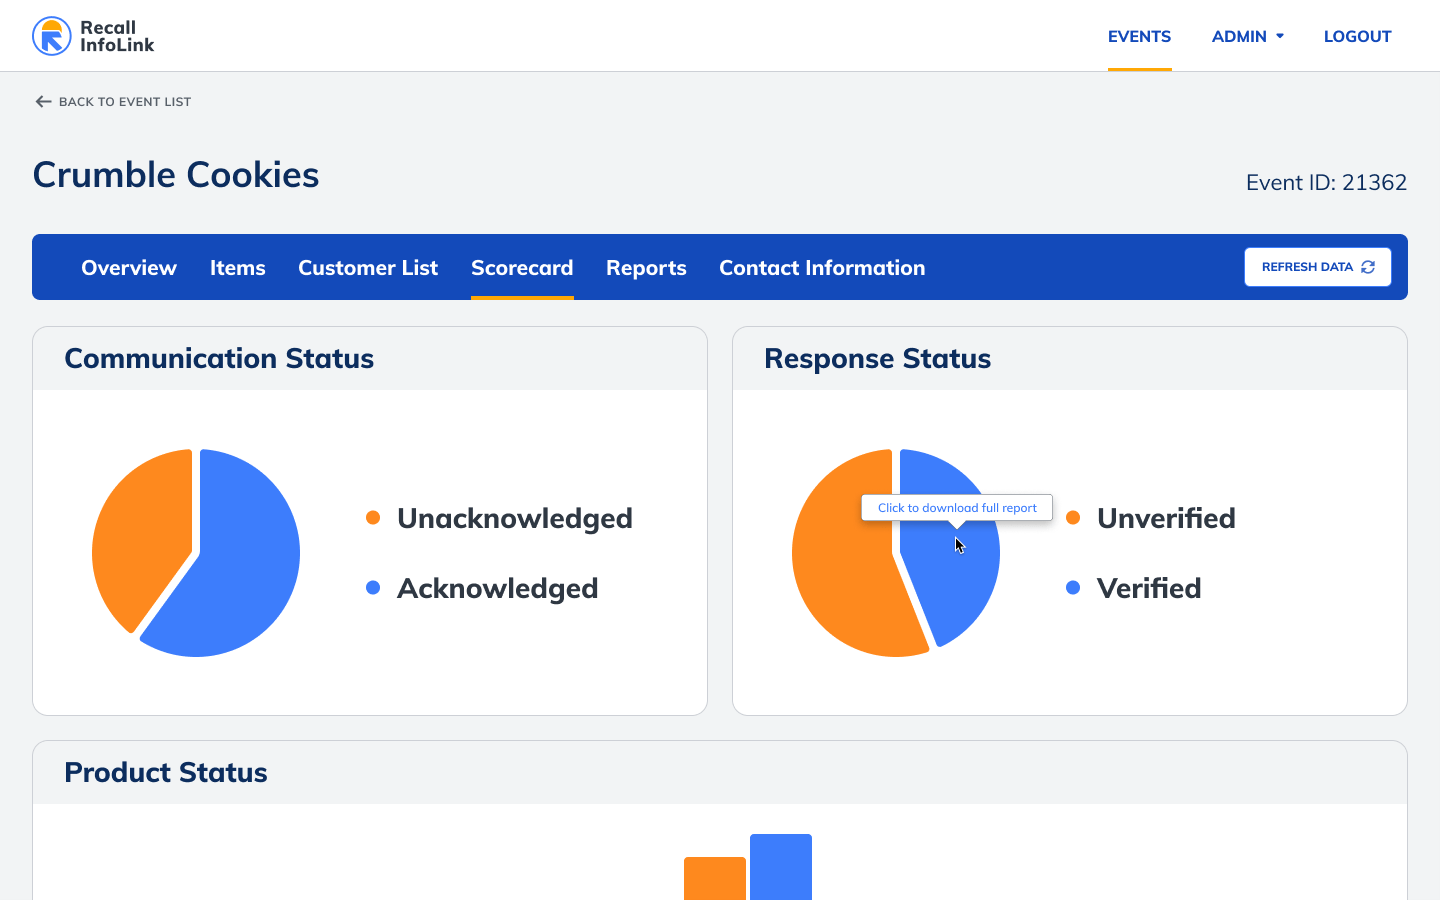The height and width of the screenshot is (900, 1440).
Task: Switch to the Overview tab
Action: (129, 268)
